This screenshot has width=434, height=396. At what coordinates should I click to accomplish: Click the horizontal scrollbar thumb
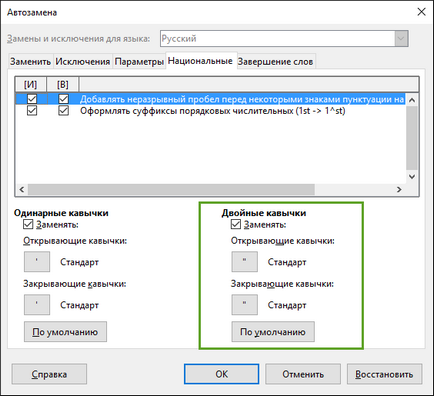(x=171, y=189)
